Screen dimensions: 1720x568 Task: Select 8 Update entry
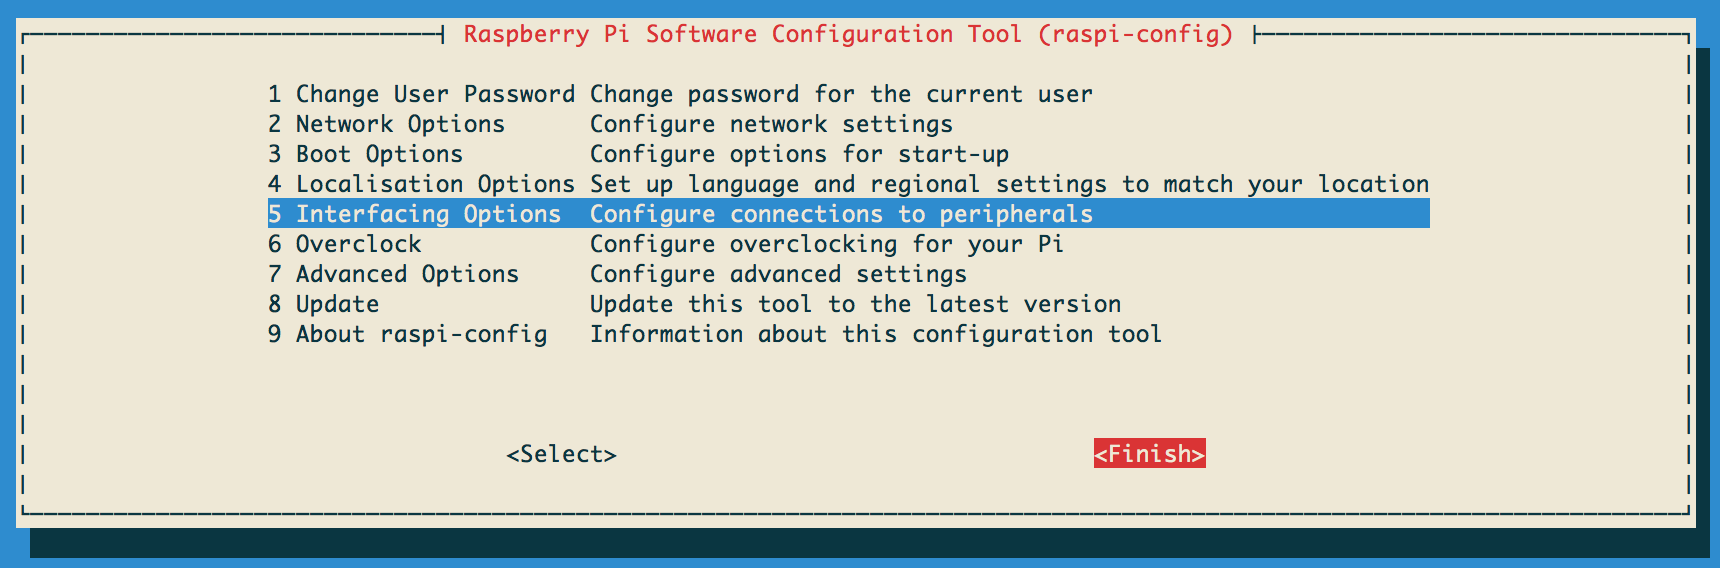[x=848, y=304]
